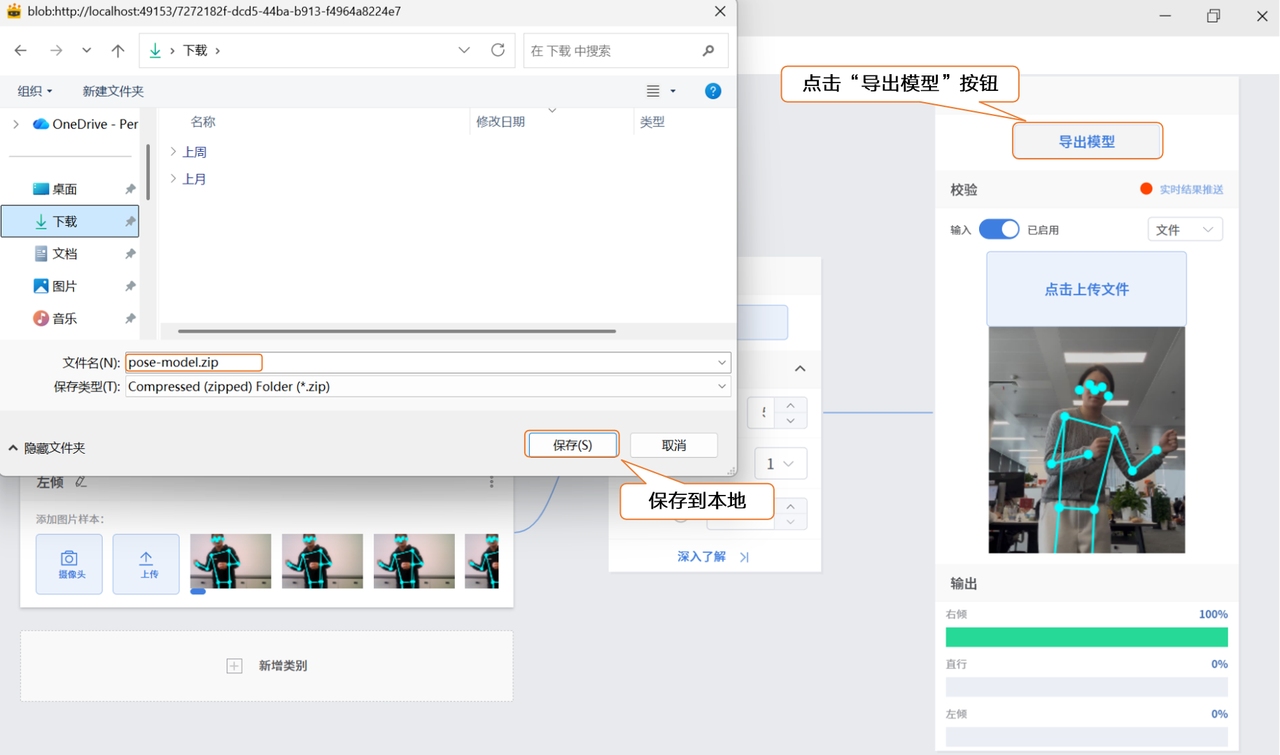The height and width of the screenshot is (755, 1280).
Task: Open the three-dot menu for 左倾 class
Action: tap(491, 482)
